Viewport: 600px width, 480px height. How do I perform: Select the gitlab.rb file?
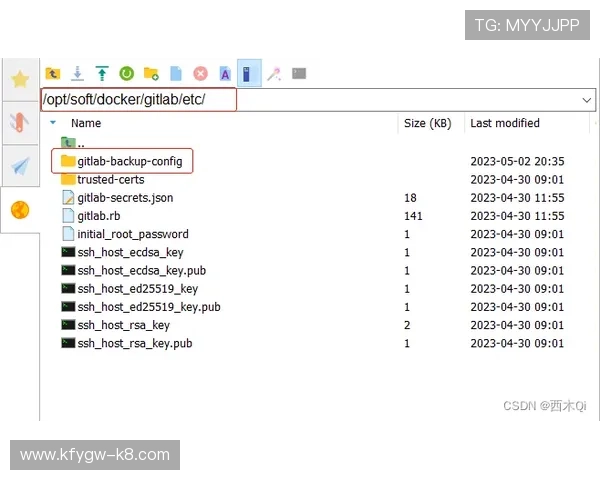point(98,216)
